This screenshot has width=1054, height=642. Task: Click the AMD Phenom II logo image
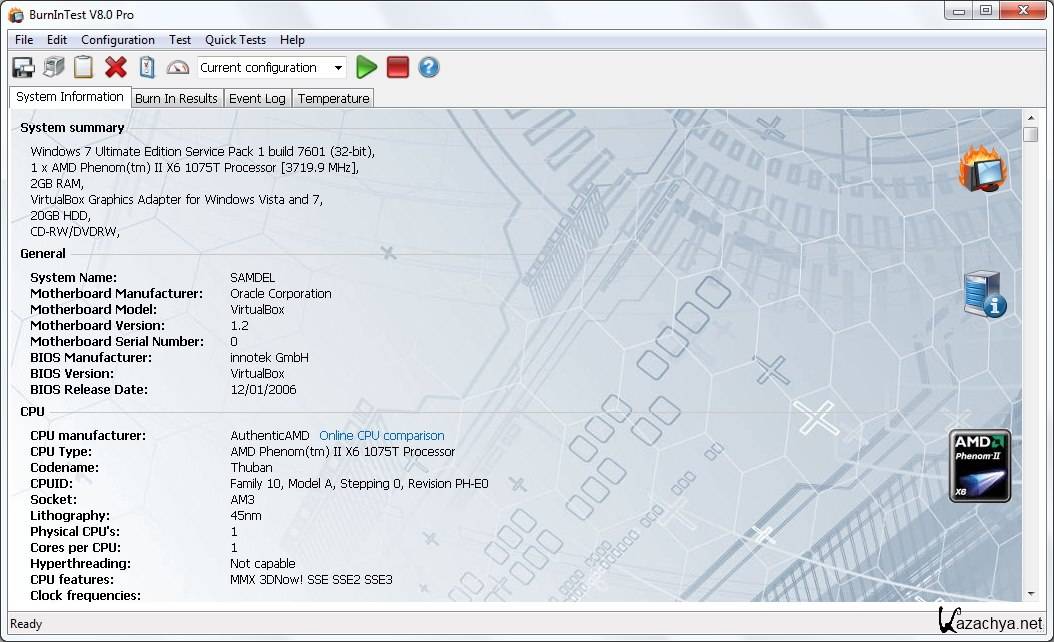coord(979,466)
